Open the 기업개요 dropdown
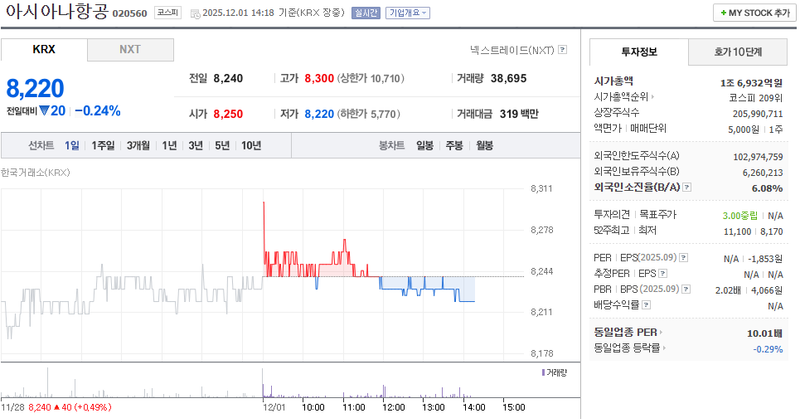The height and width of the screenshot is (419, 800). tap(408, 13)
